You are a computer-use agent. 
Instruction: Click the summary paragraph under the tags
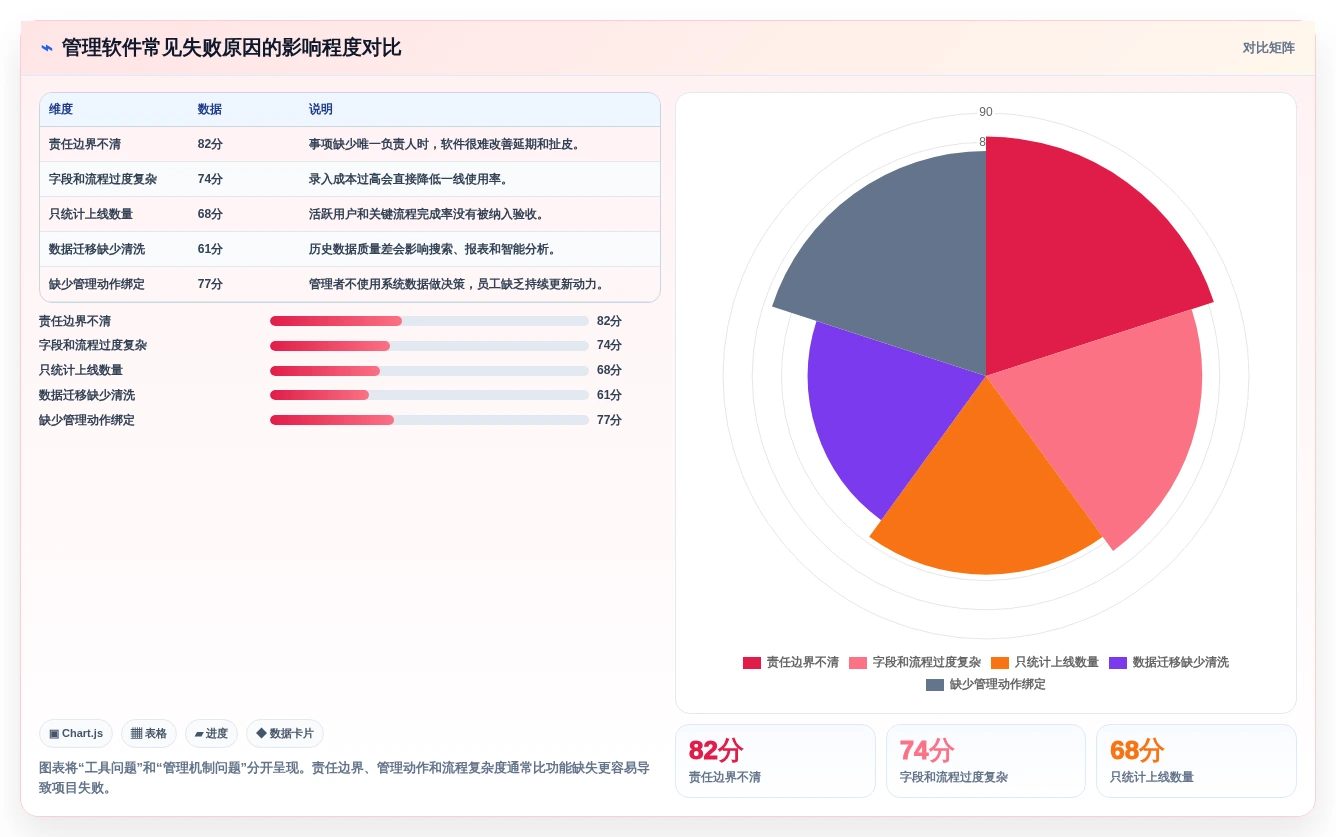(x=345, y=778)
